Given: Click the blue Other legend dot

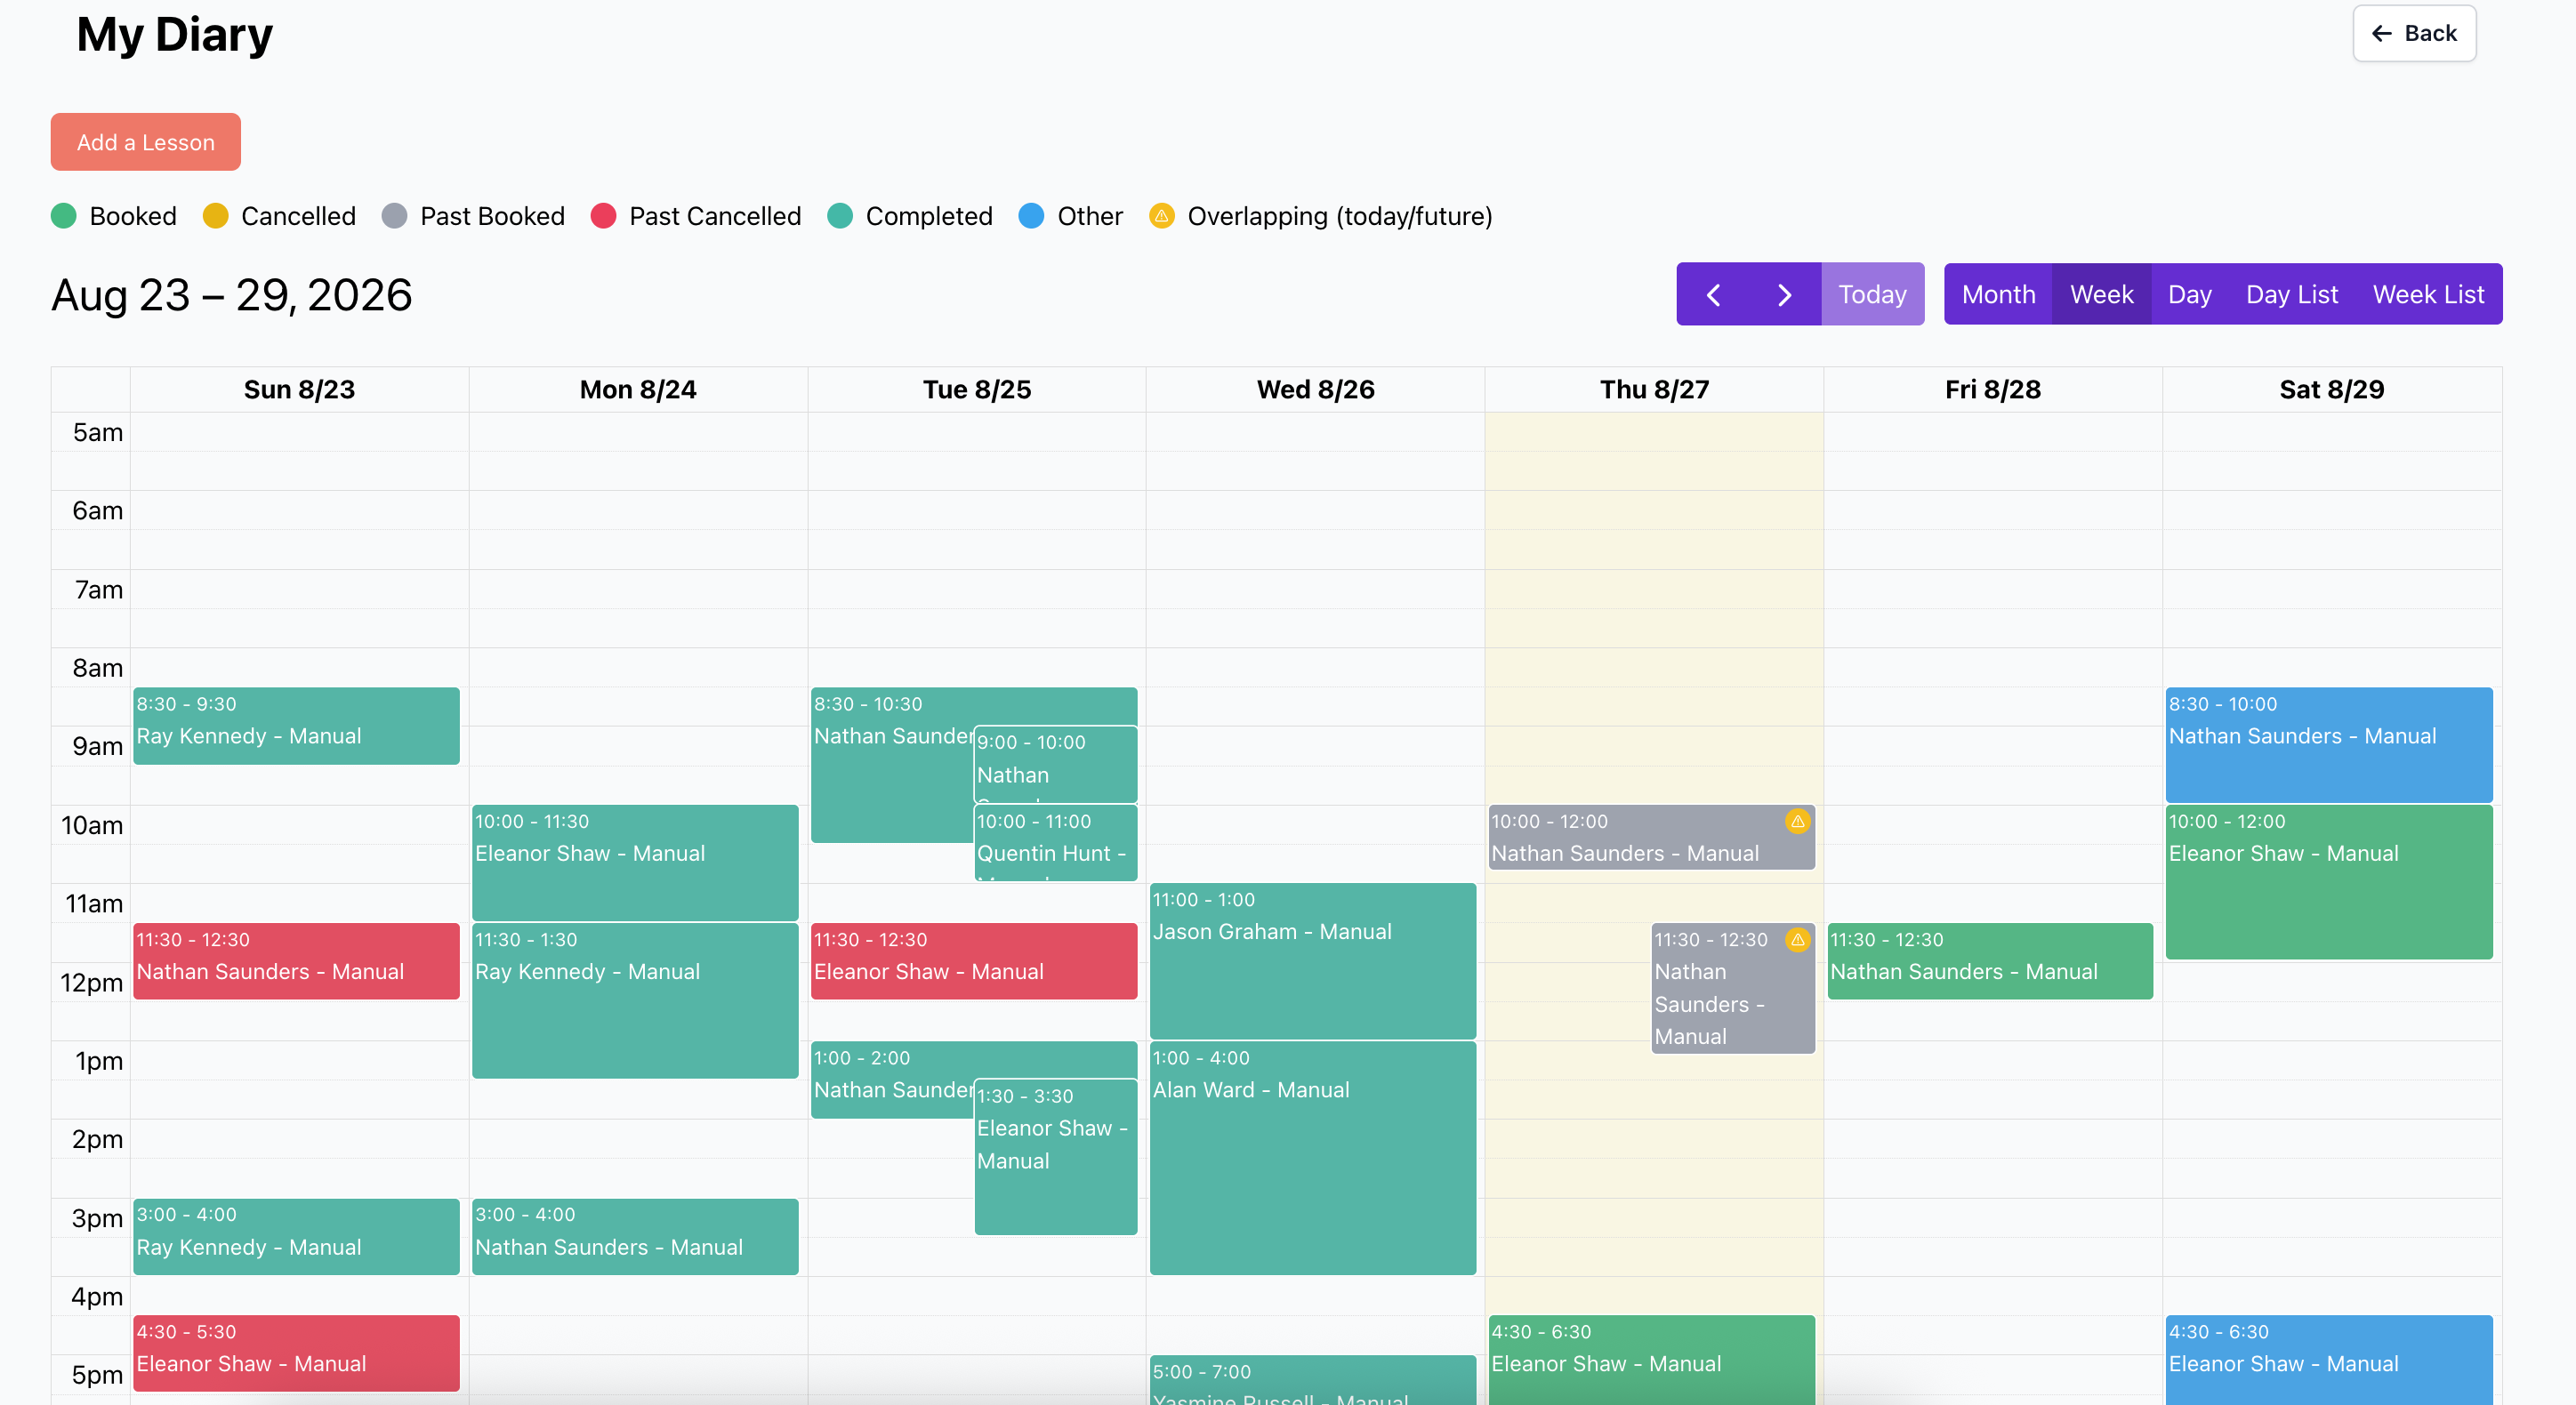Looking at the screenshot, I should coord(1031,216).
